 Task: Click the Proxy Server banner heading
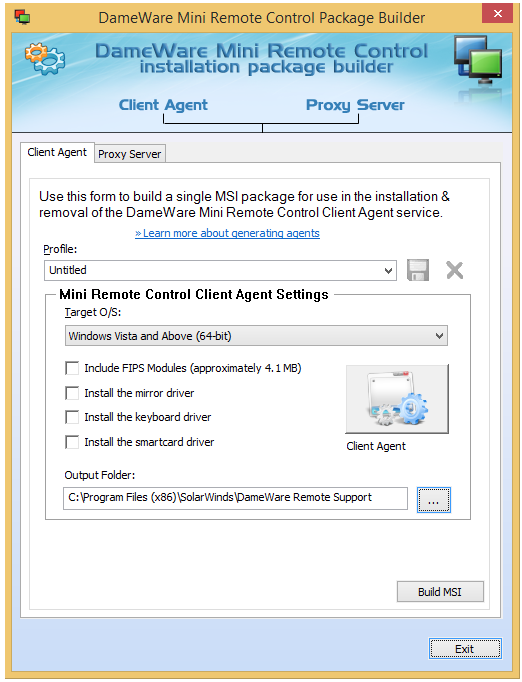pos(355,105)
